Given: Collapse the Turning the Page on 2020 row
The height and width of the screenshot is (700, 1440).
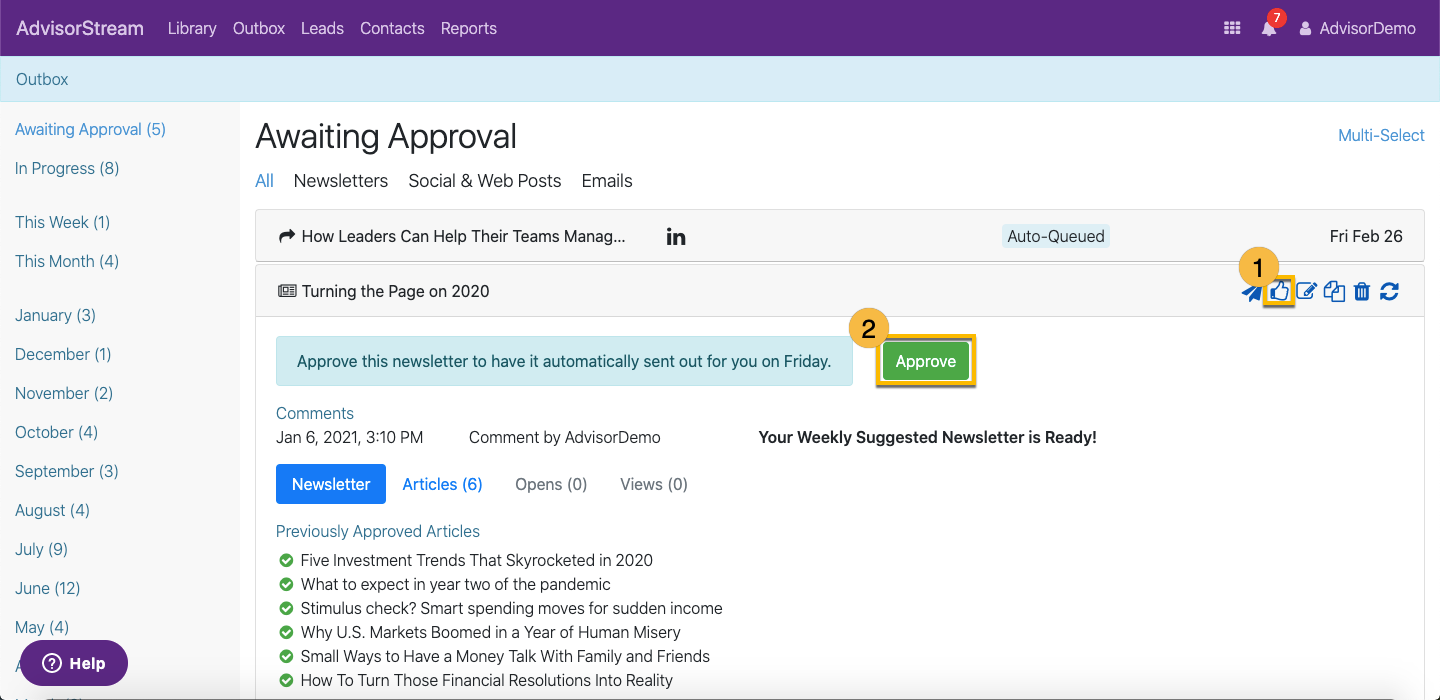Looking at the screenshot, I should [840, 292].
